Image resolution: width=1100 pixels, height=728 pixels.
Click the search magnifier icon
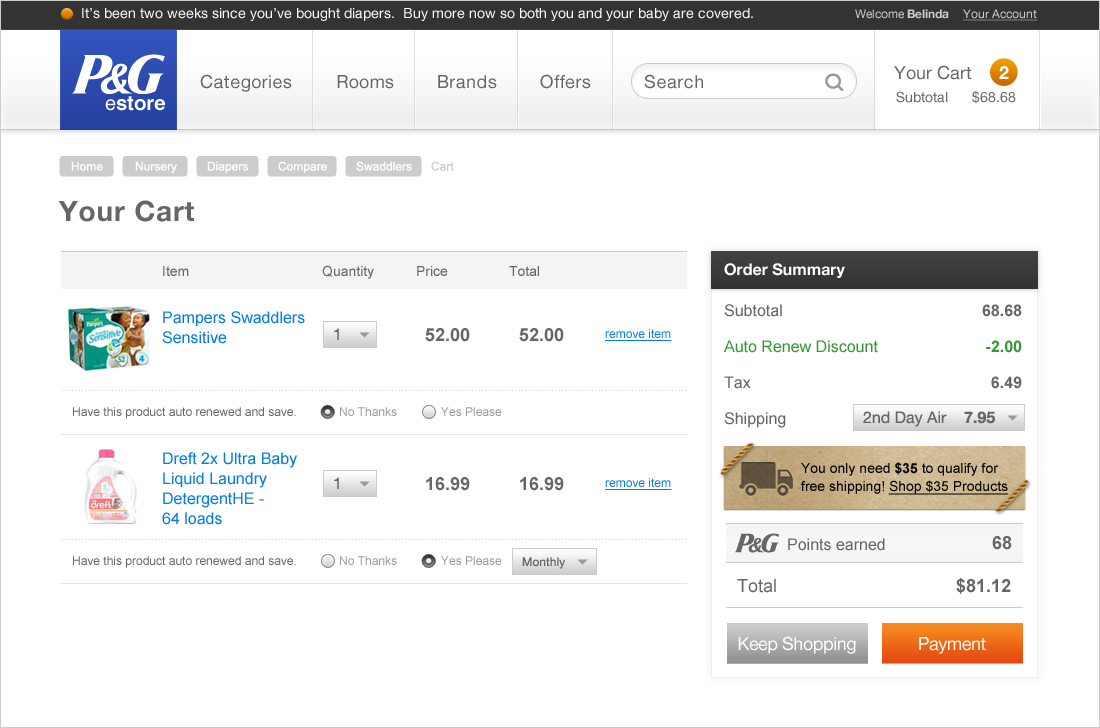(x=833, y=82)
